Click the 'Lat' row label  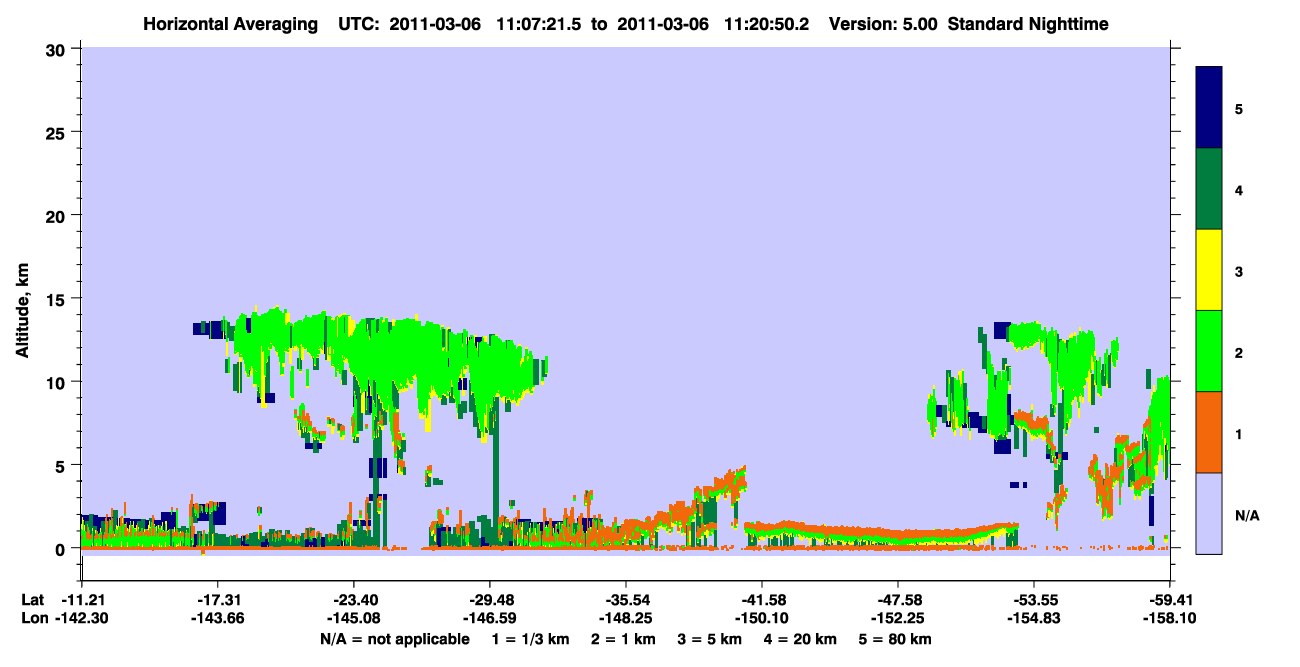pos(33,600)
